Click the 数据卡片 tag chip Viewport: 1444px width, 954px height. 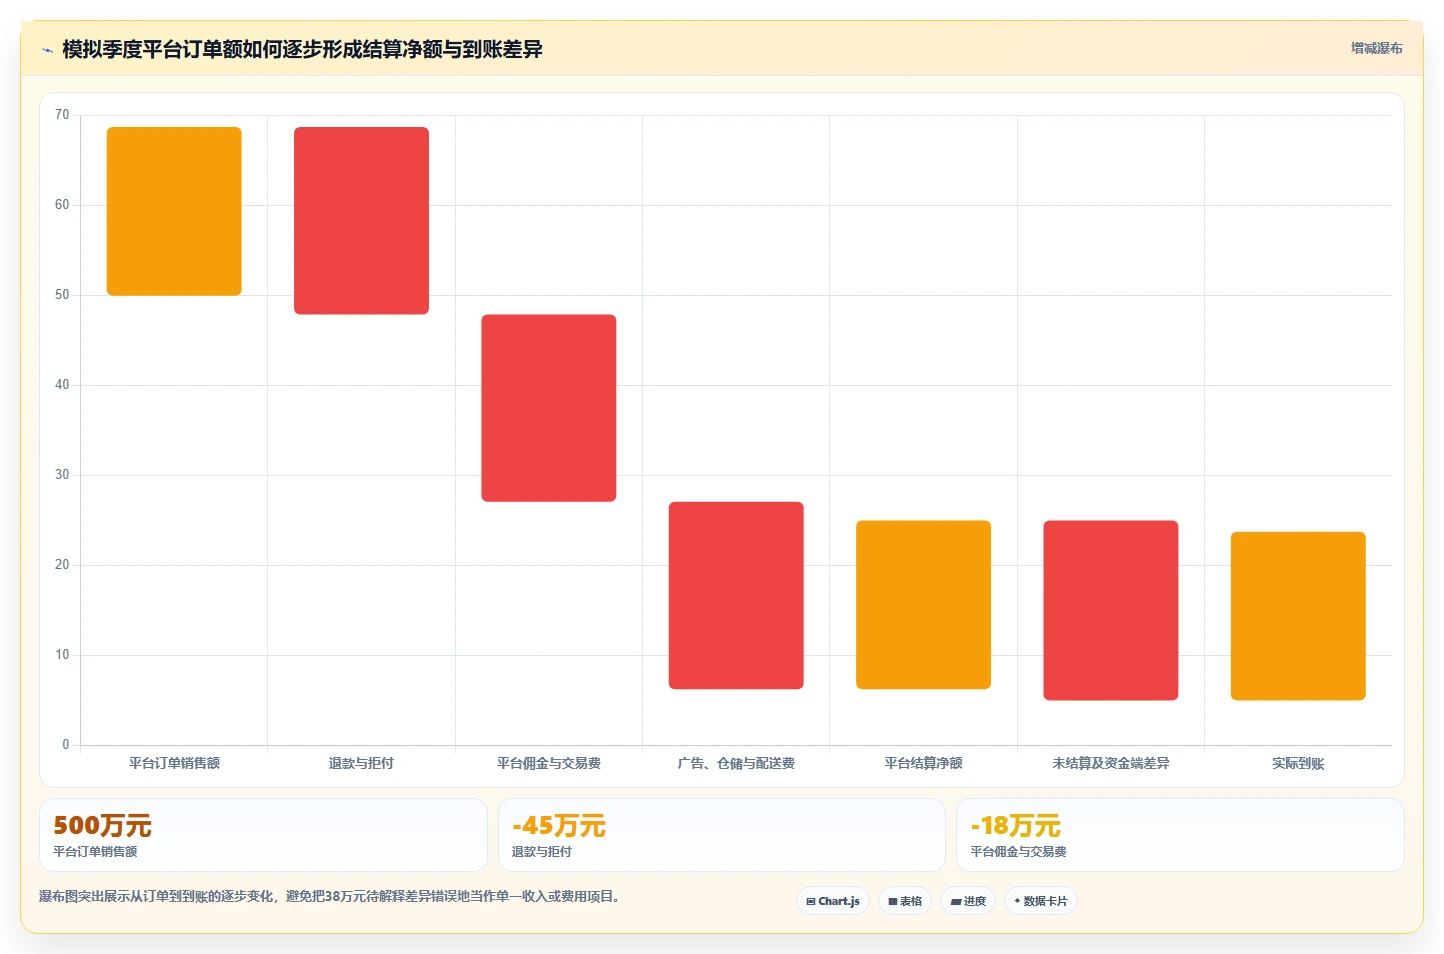(x=1041, y=901)
